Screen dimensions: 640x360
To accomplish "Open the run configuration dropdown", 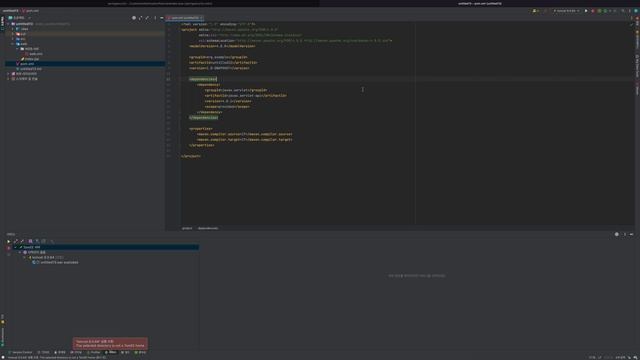I will click(x=566, y=11).
